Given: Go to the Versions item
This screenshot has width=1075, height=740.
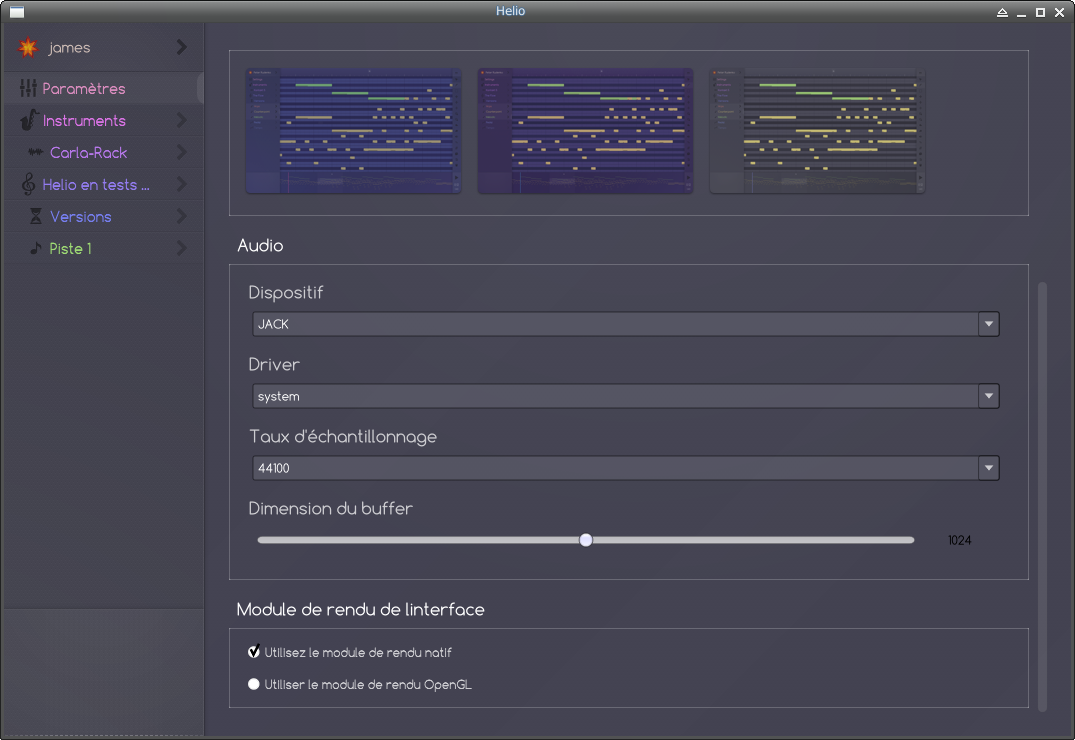Looking at the screenshot, I should coord(103,217).
